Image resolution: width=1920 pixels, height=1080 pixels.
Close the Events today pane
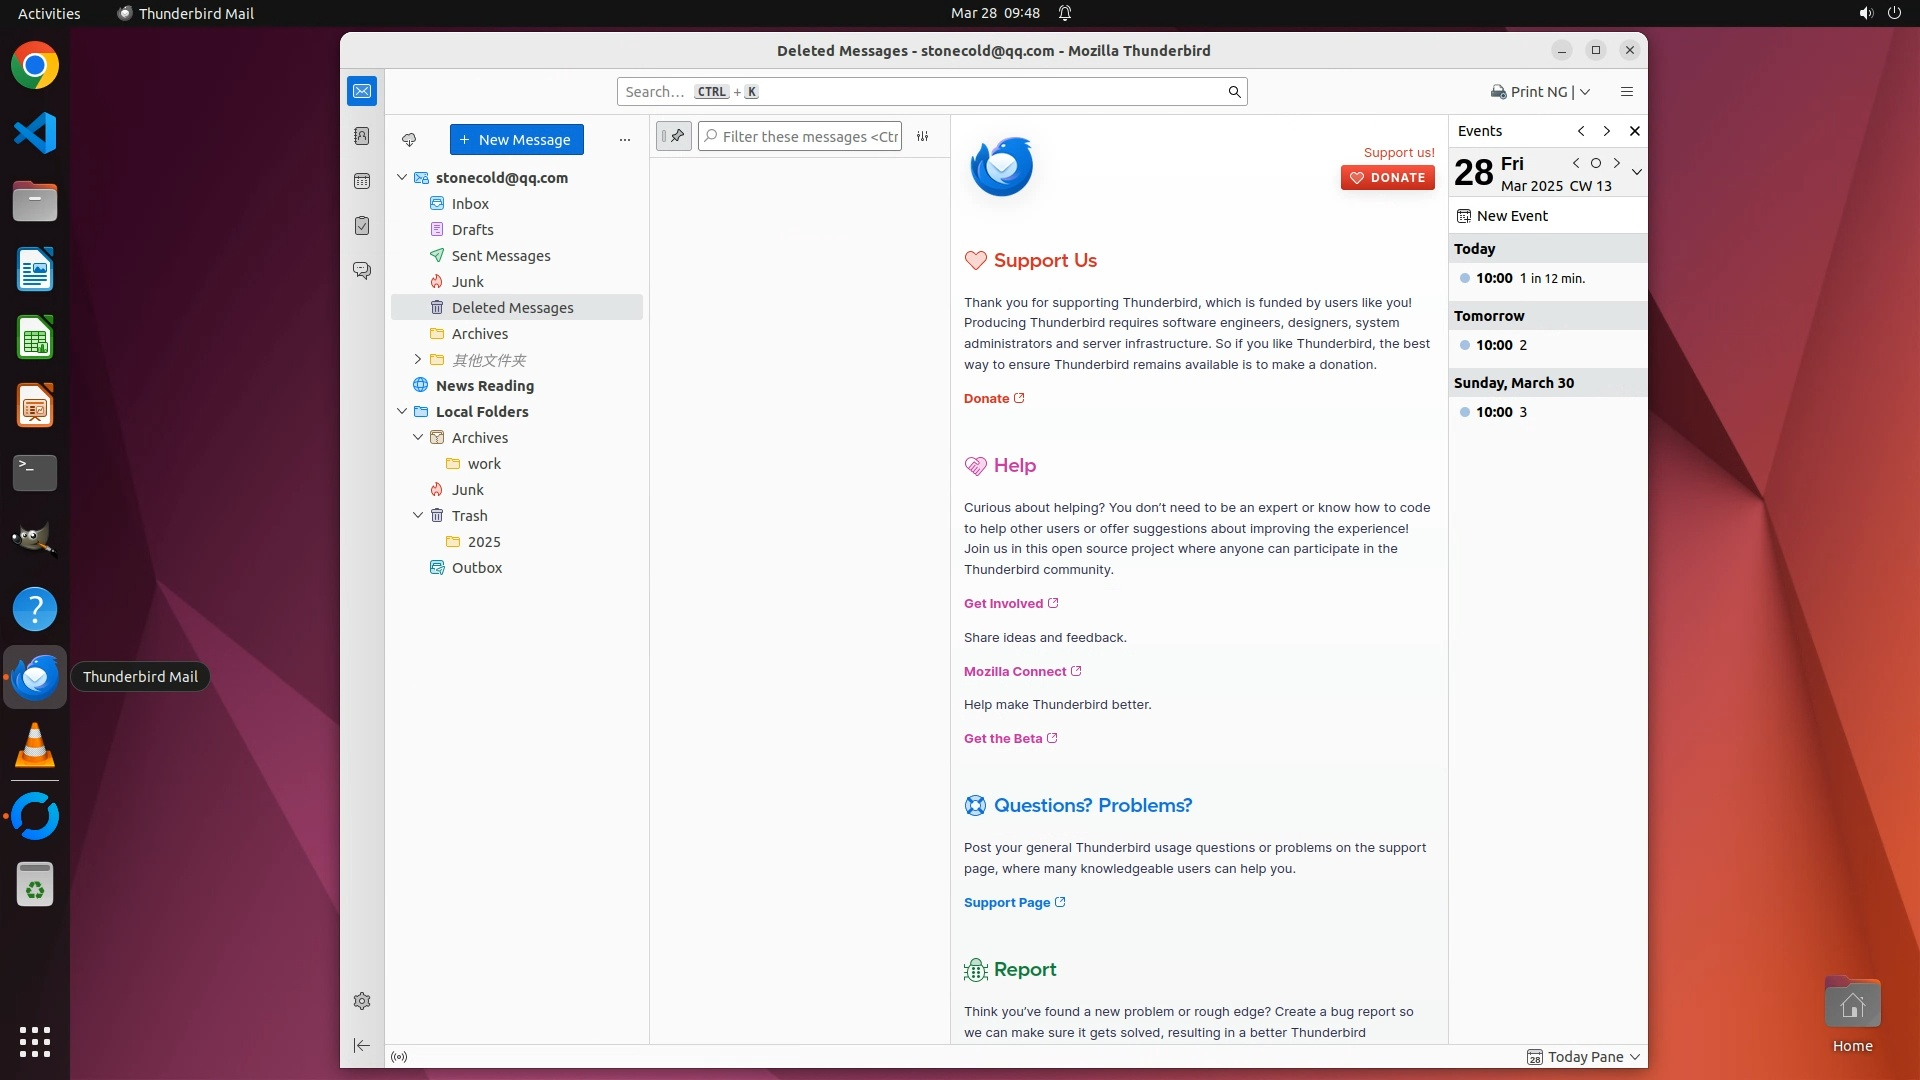[1635, 131]
